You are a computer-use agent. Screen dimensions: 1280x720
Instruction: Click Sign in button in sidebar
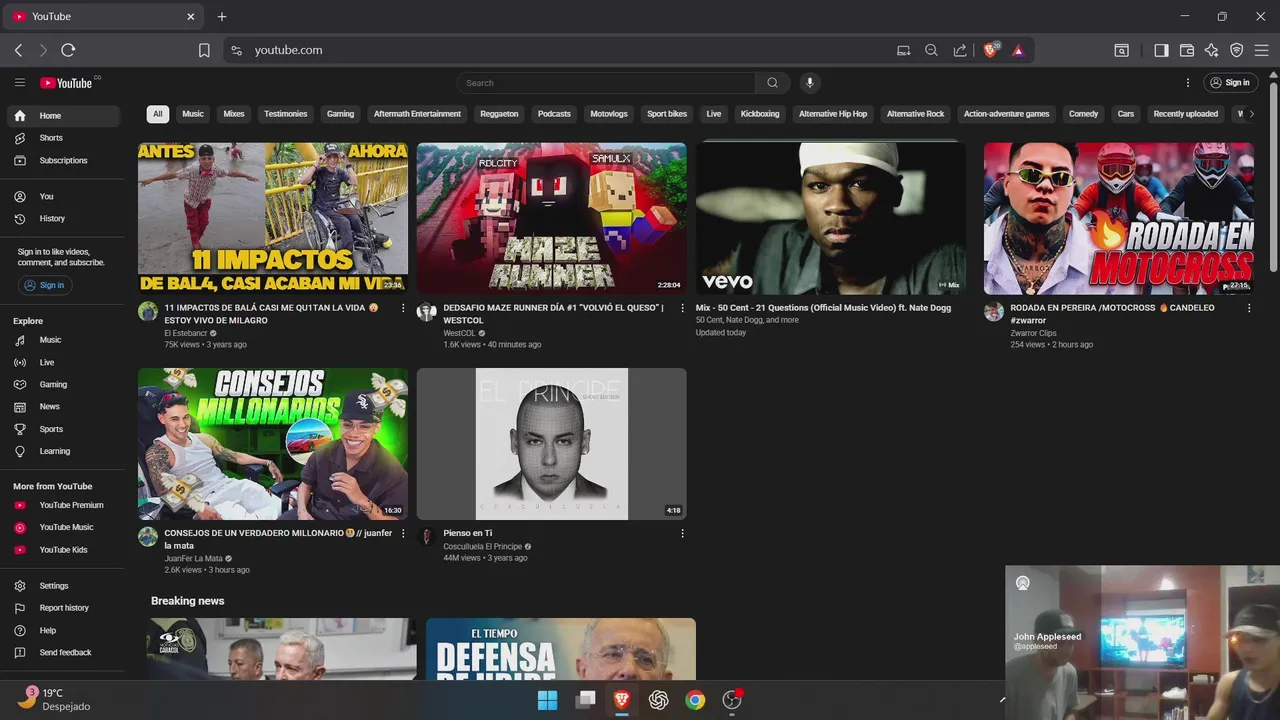(x=43, y=285)
